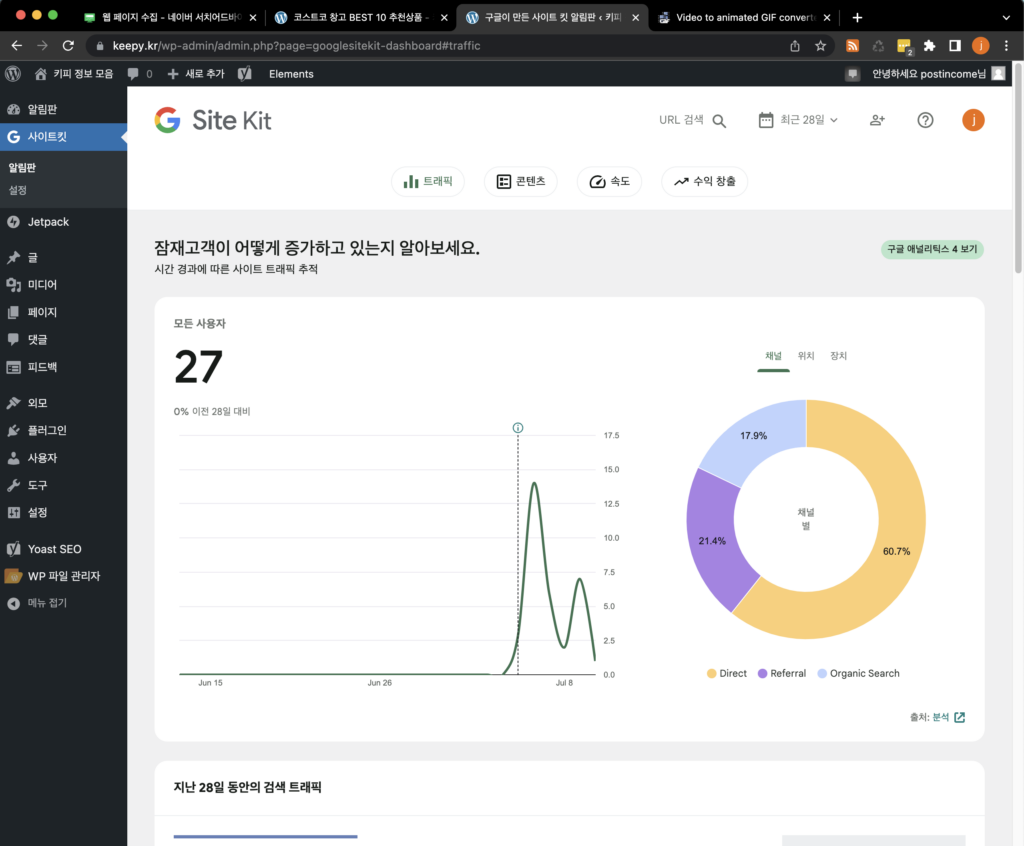Open the yellow notes extension icon
This screenshot has height=846, width=1024.
[x=904, y=46]
